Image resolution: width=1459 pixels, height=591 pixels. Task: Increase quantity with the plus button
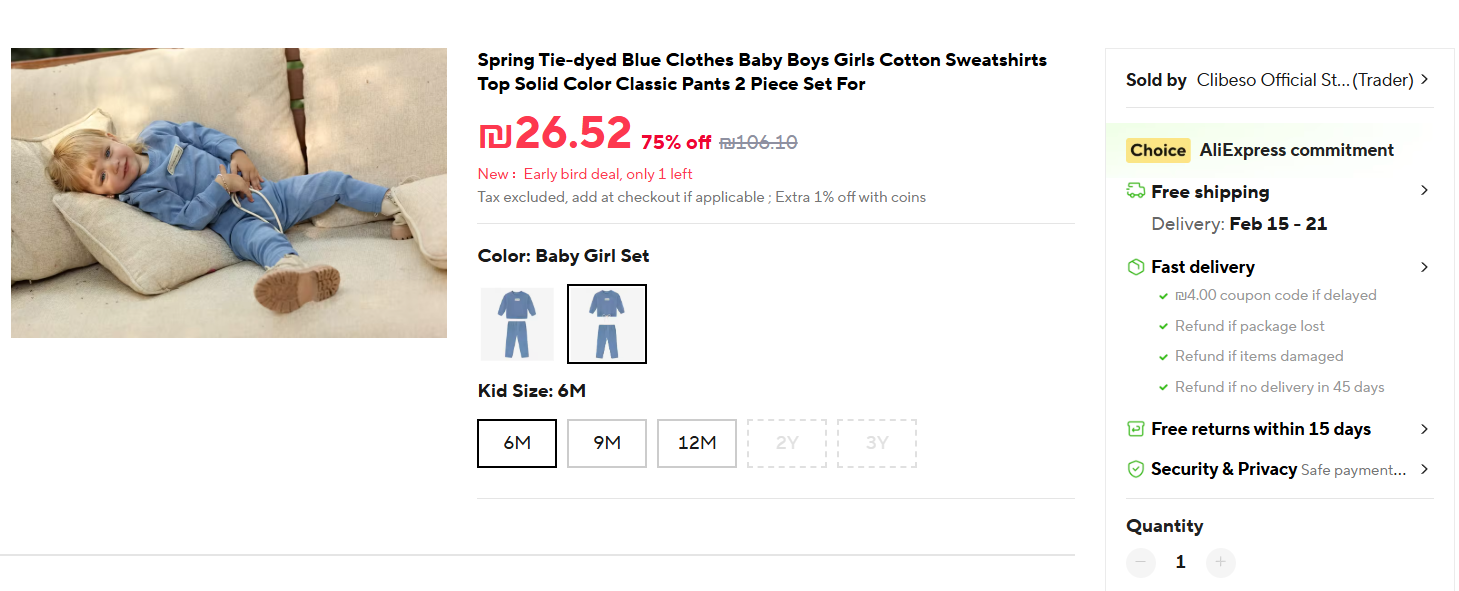[1220, 562]
